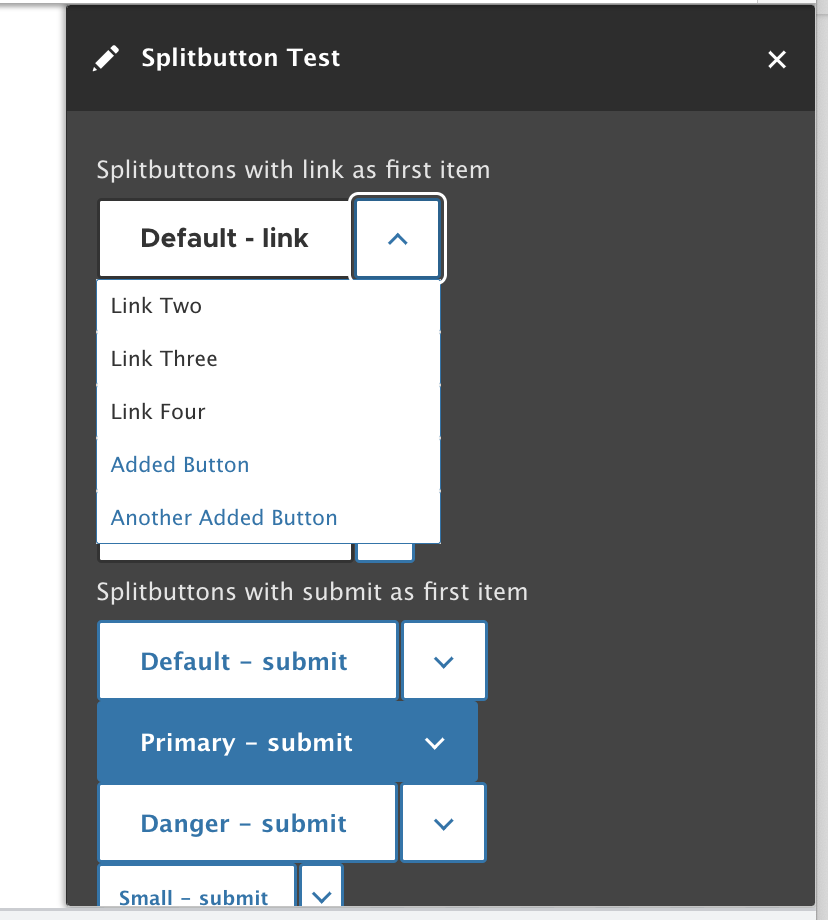Choose Link Three in the dropdown list
The height and width of the screenshot is (920, 828).
pyautogui.click(x=164, y=359)
